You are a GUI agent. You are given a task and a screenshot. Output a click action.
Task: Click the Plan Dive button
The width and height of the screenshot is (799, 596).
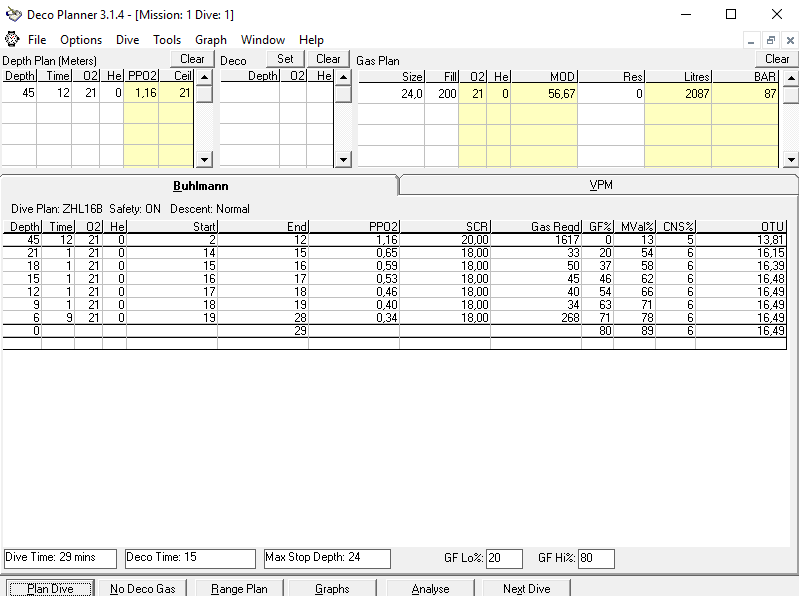pos(50,588)
